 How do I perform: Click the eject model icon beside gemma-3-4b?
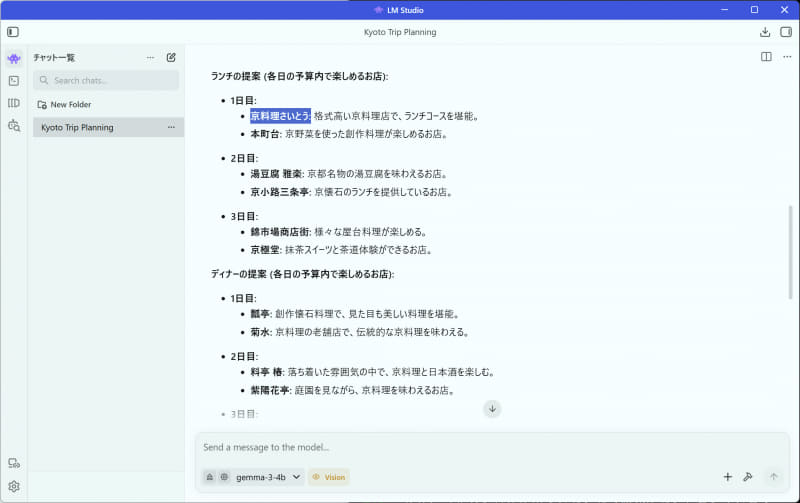[210, 477]
